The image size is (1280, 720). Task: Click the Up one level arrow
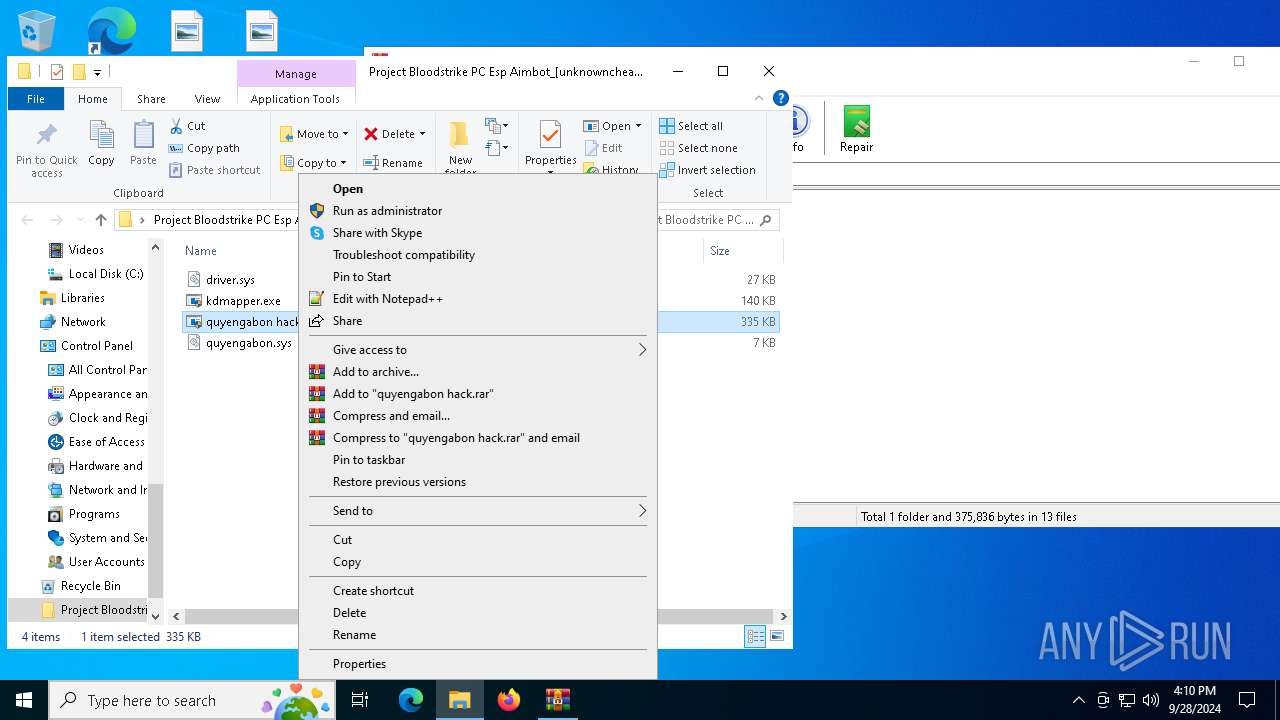pyautogui.click(x=100, y=220)
